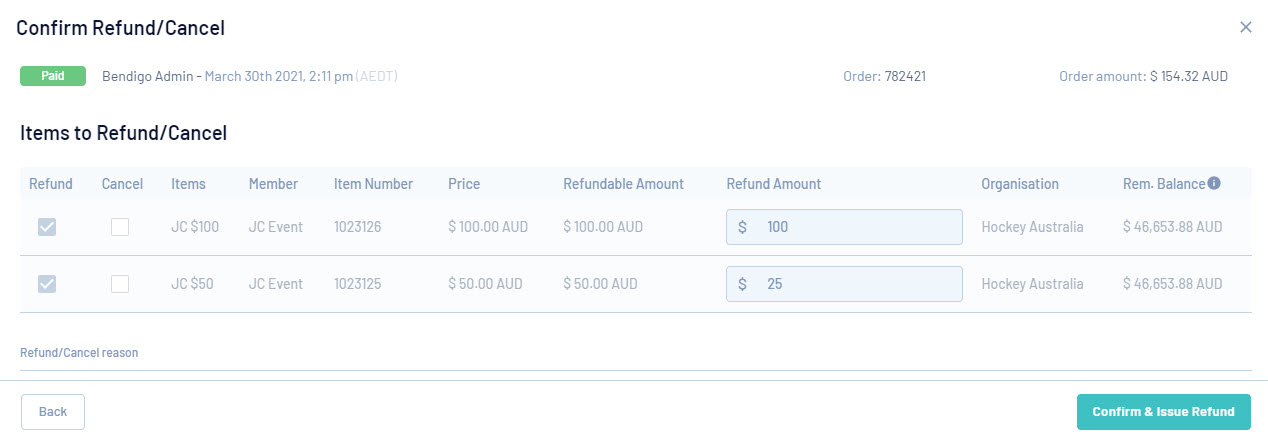Click the Refund Amount column header
Image resolution: width=1268 pixels, height=440 pixels.
click(773, 184)
